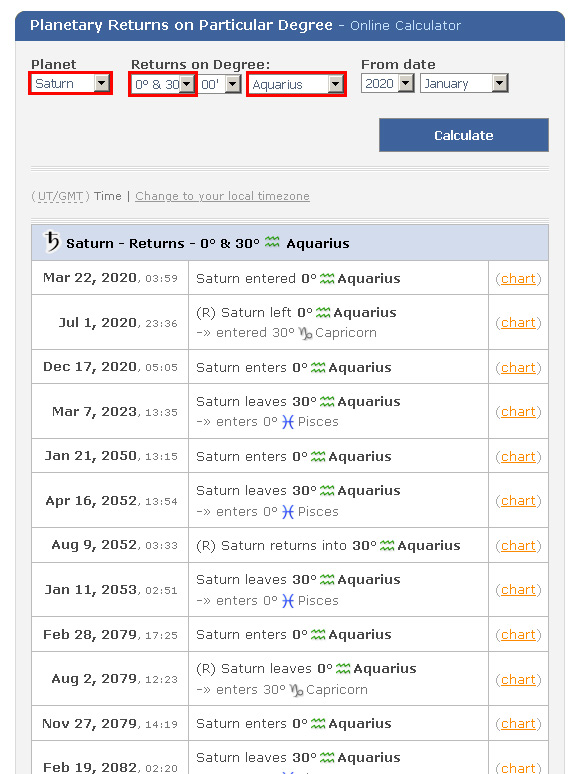Open the minutes dropdown showing 00'
580x774 pixels.
coord(220,84)
